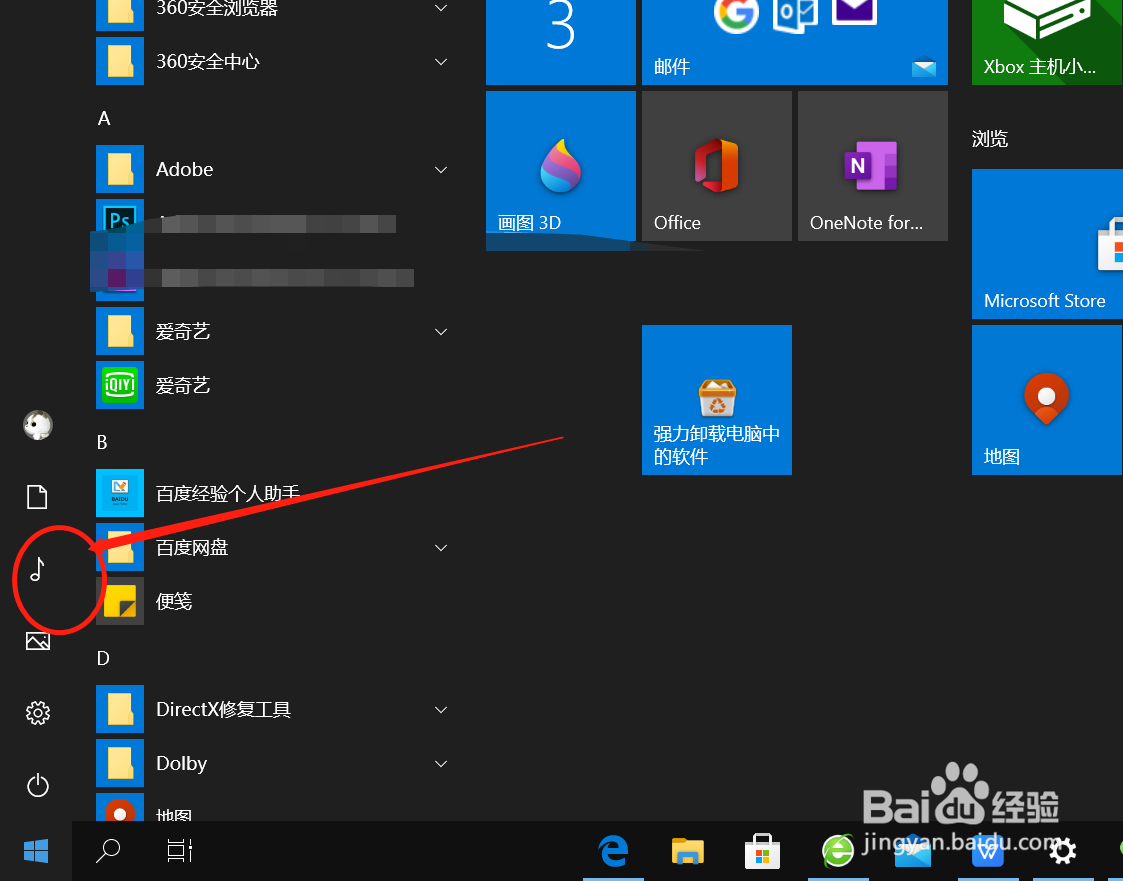This screenshot has height=881, width=1123.
Task: Open Settings from Start menu sidebar
Action: click(37, 712)
